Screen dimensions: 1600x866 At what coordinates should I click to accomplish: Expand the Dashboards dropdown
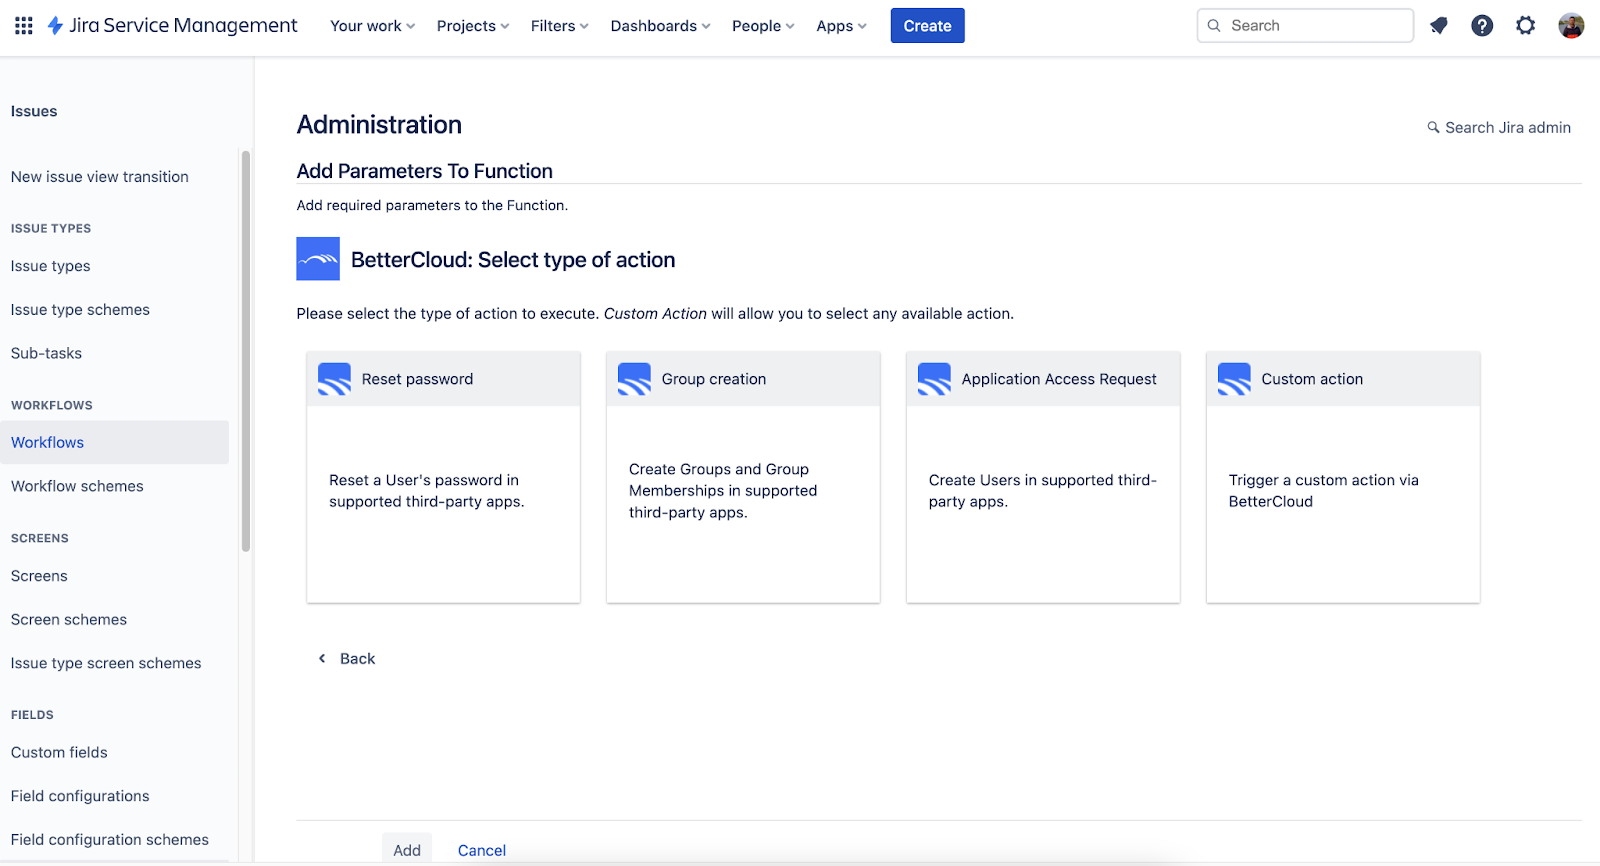pos(660,26)
